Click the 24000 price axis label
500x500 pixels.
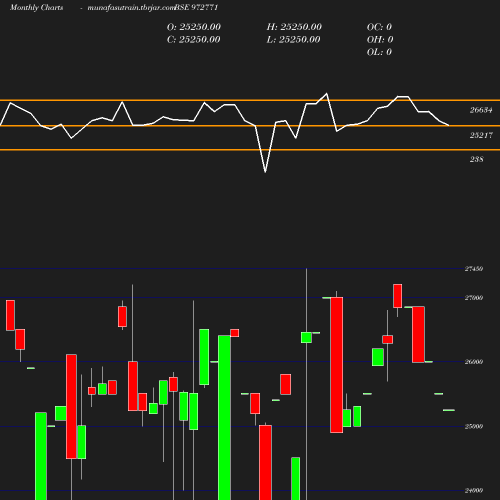tap(474, 491)
